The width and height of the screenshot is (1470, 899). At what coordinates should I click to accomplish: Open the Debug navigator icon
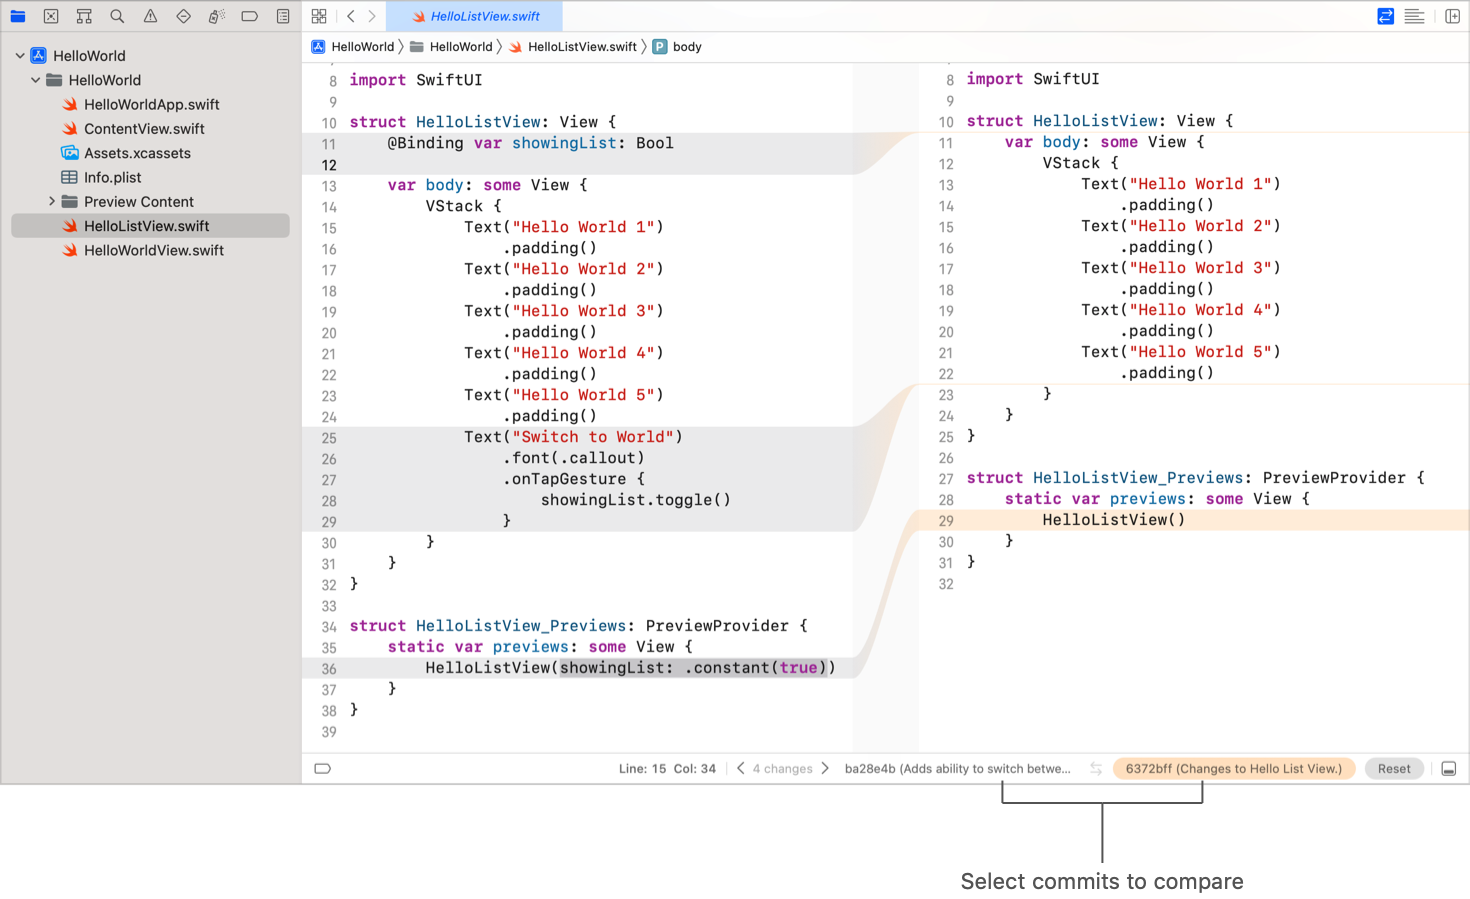tap(216, 16)
